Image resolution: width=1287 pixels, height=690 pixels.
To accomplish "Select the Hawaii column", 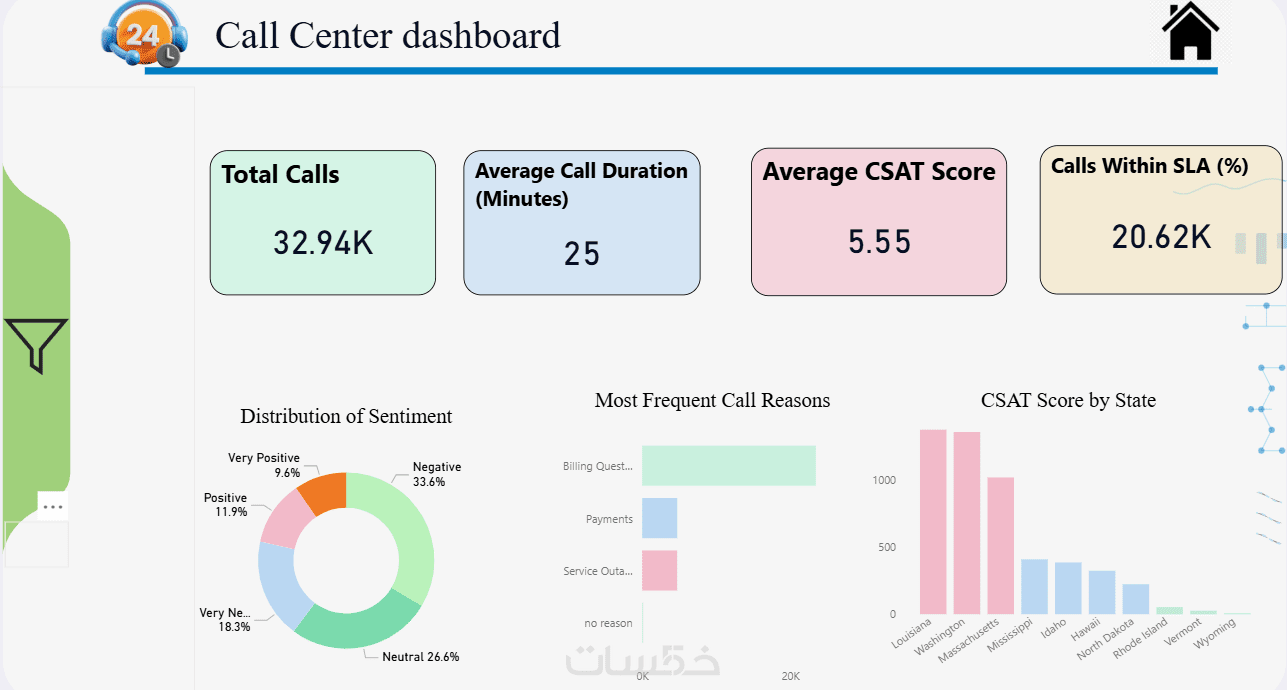I will point(1102,592).
